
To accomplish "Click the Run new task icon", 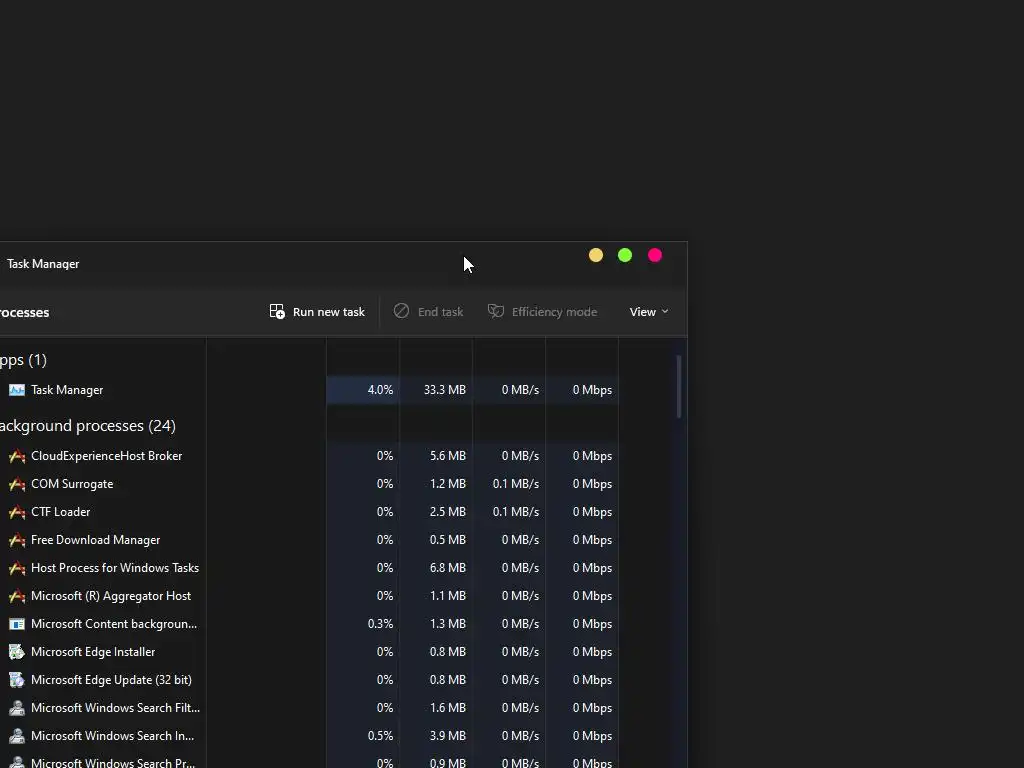I will tap(277, 312).
